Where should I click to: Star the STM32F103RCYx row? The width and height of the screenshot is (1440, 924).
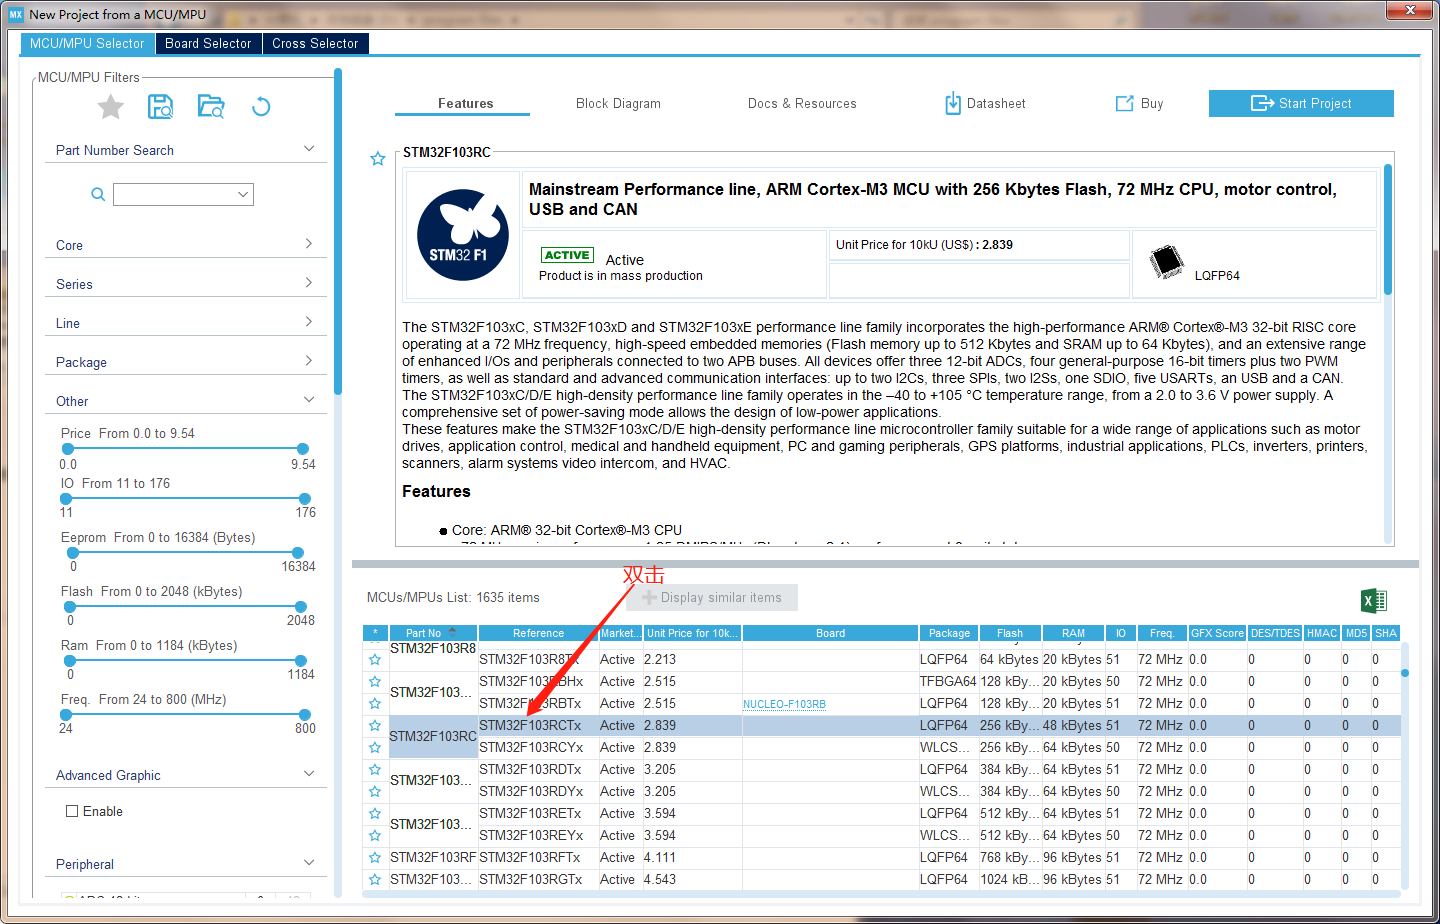pos(375,748)
